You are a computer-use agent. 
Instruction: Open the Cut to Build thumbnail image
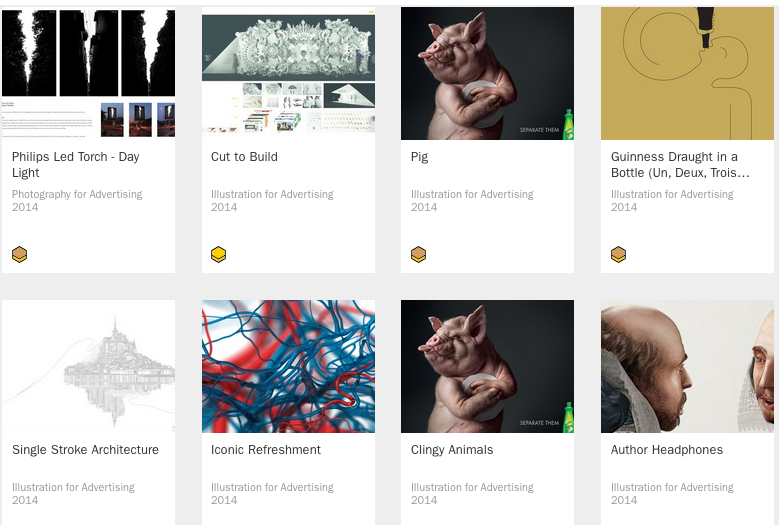(288, 73)
